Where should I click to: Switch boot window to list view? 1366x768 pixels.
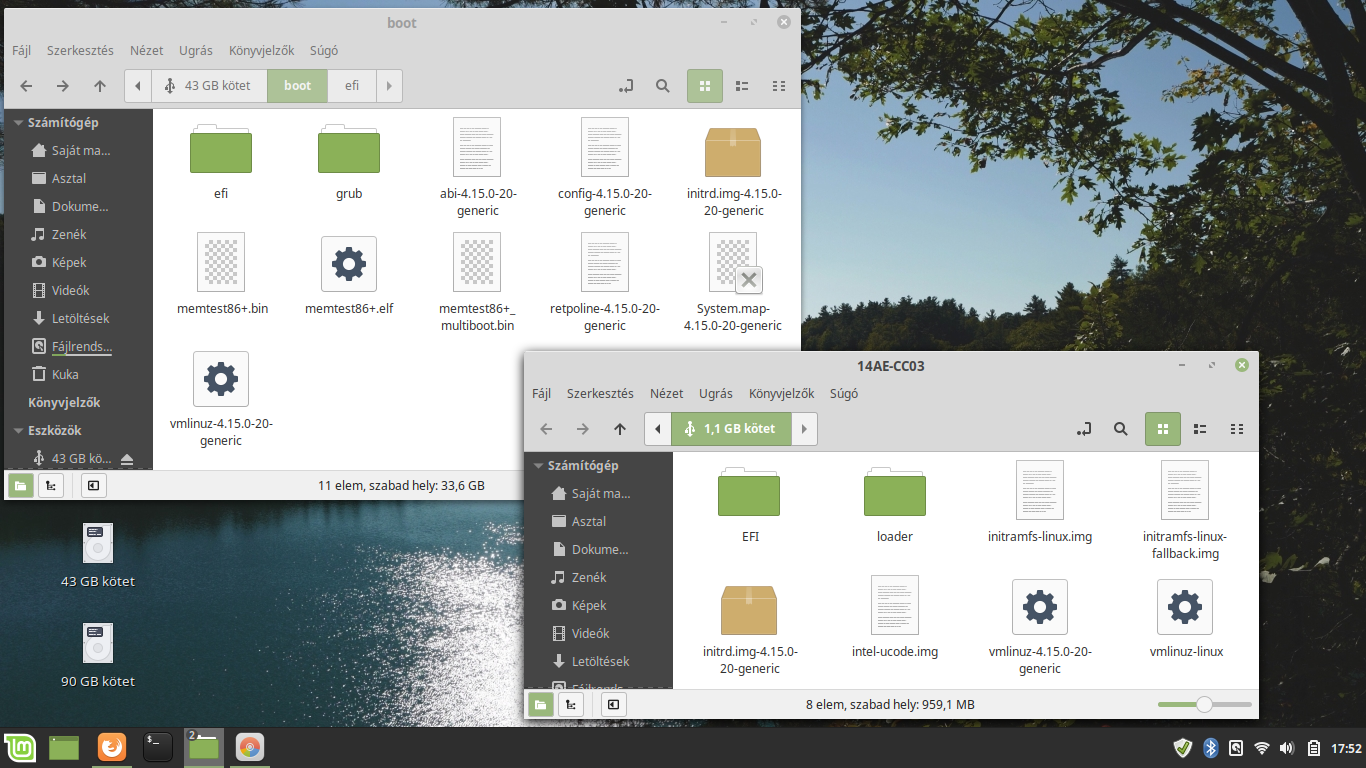(x=742, y=86)
